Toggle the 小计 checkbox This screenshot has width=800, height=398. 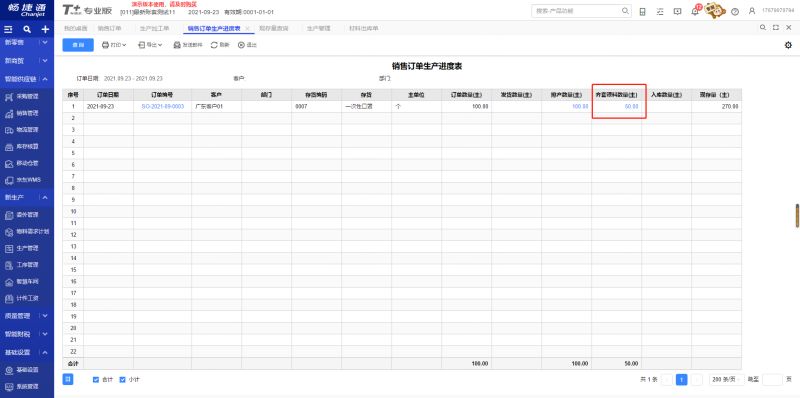coord(122,380)
